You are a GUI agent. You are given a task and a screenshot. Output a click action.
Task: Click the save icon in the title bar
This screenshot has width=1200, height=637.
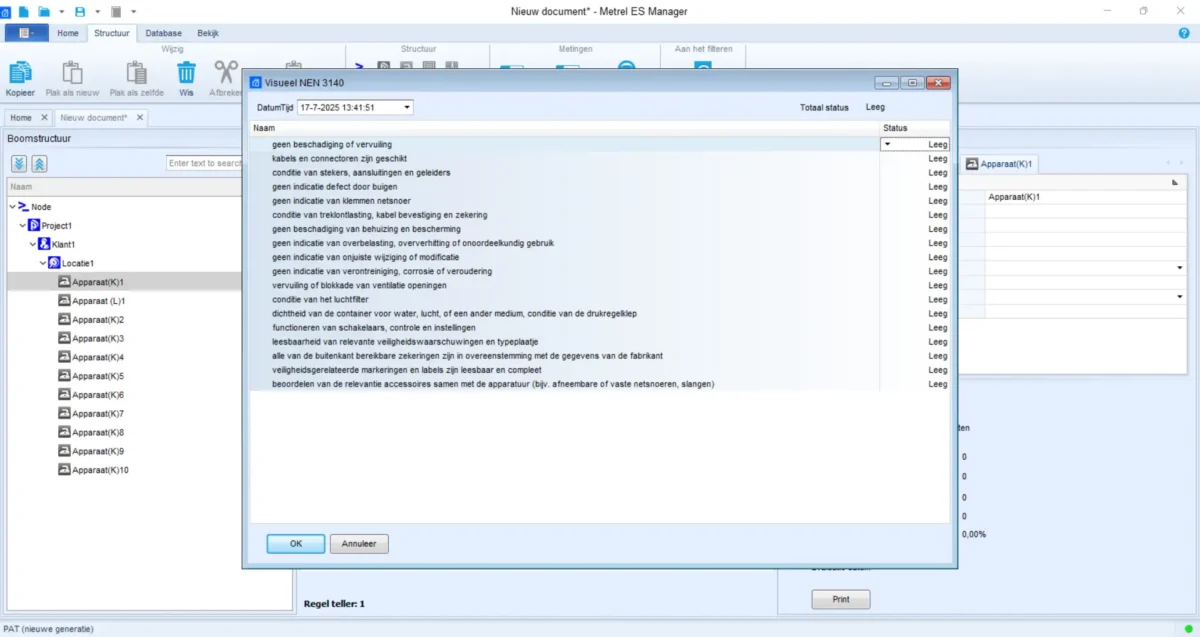(80, 11)
